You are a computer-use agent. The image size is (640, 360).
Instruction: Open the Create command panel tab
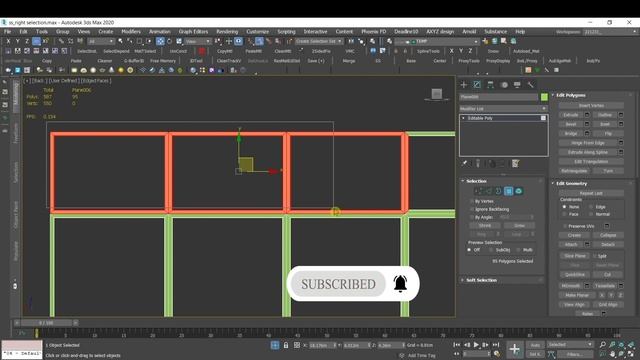(x=464, y=84)
